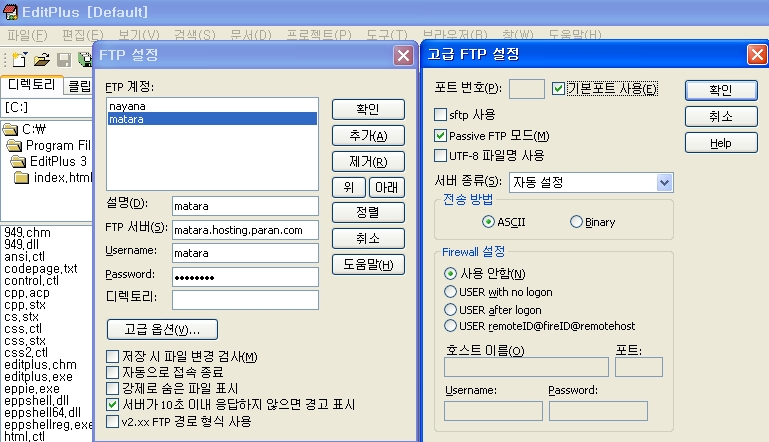Open the 문서(D) menu
769x442 pixels.
[x=251, y=35]
